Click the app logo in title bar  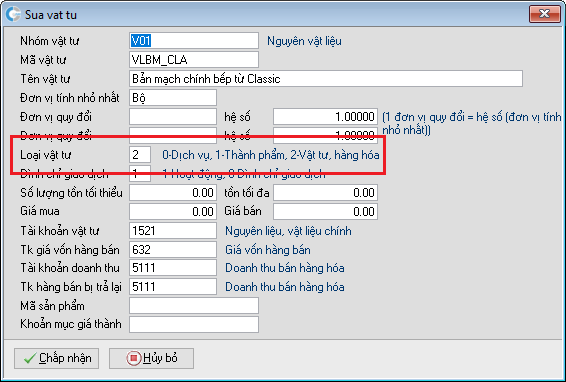point(13,14)
